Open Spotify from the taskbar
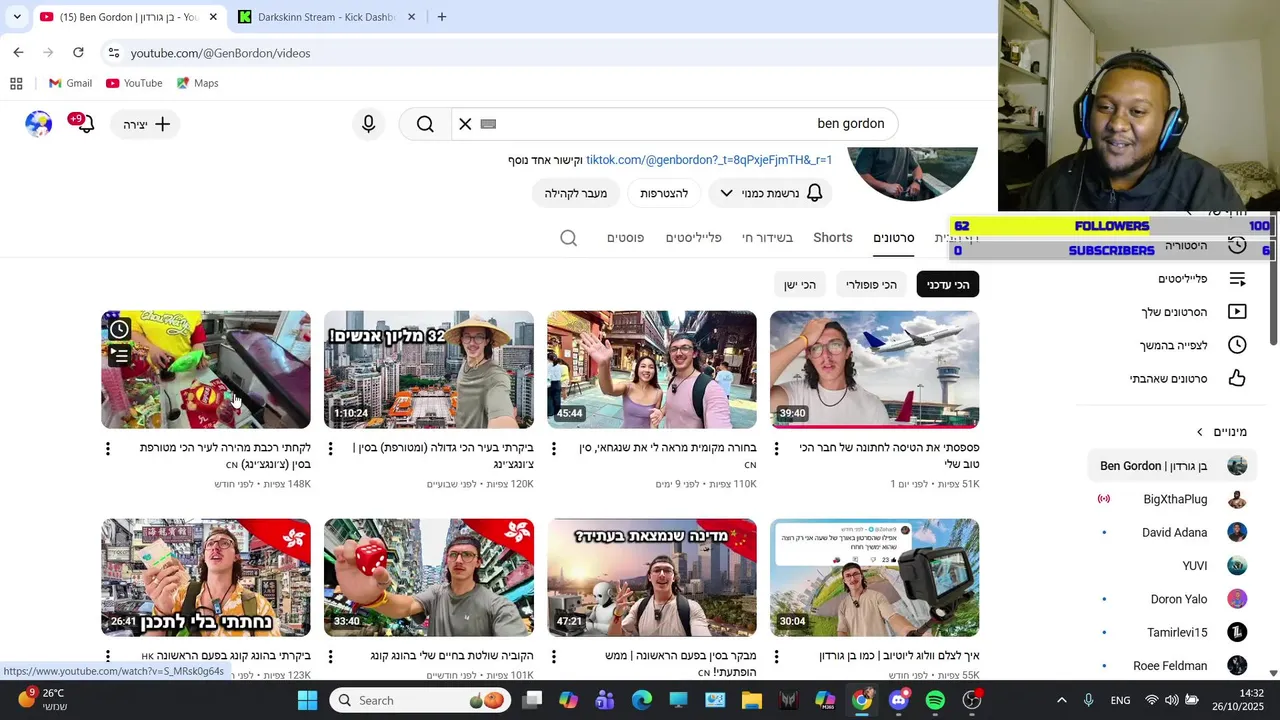 point(935,700)
